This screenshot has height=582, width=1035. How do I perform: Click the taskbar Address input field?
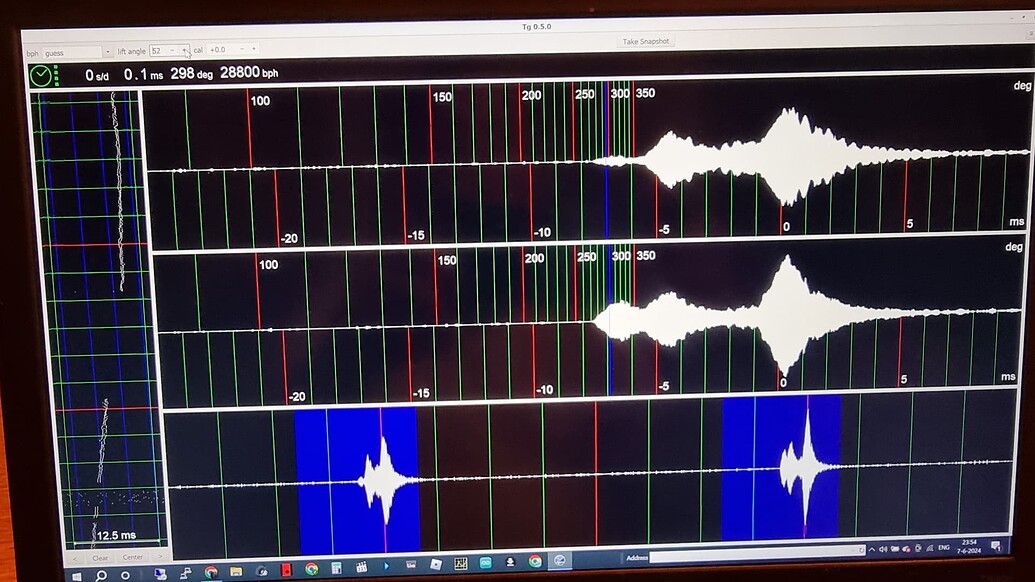pyautogui.click(x=750, y=557)
